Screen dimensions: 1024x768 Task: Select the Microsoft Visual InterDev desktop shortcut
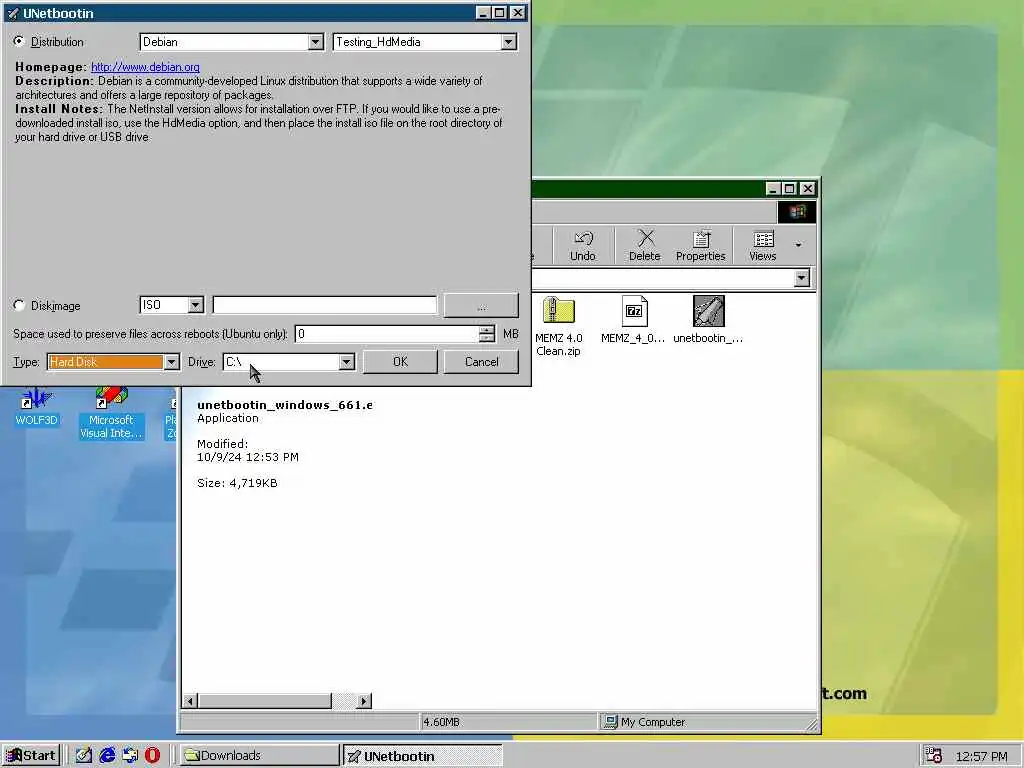tap(111, 413)
